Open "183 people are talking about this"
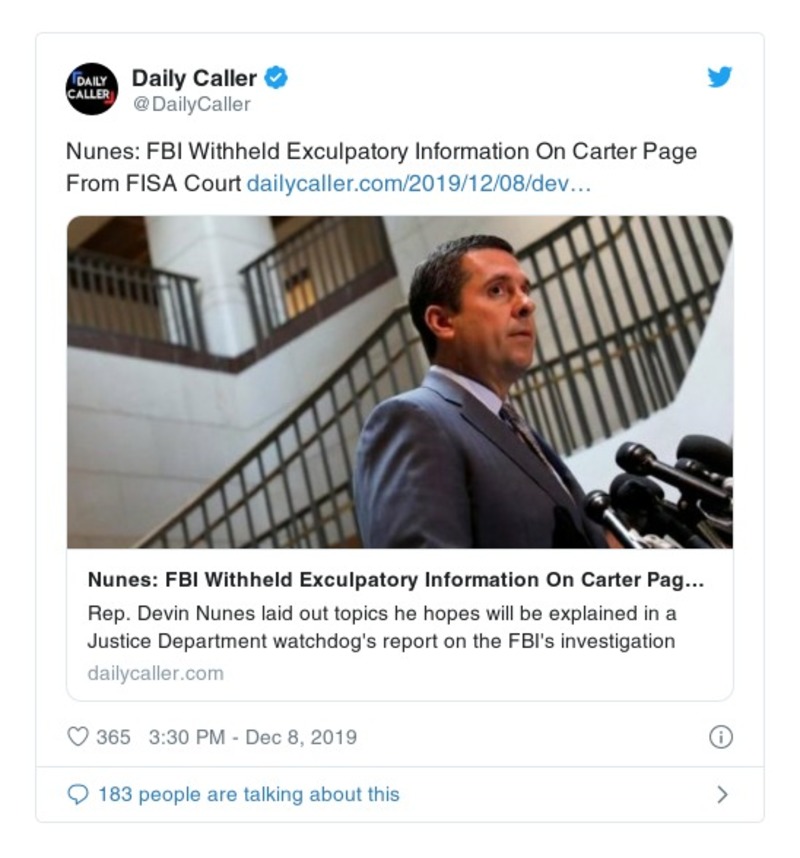The width and height of the screenshot is (800, 858). pos(248,794)
